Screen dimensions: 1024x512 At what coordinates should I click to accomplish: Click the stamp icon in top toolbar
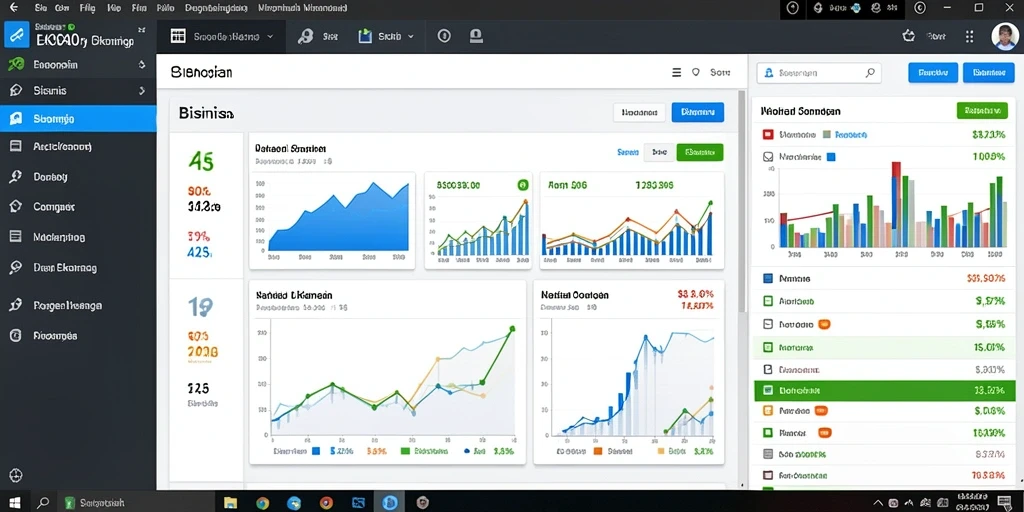point(477,37)
